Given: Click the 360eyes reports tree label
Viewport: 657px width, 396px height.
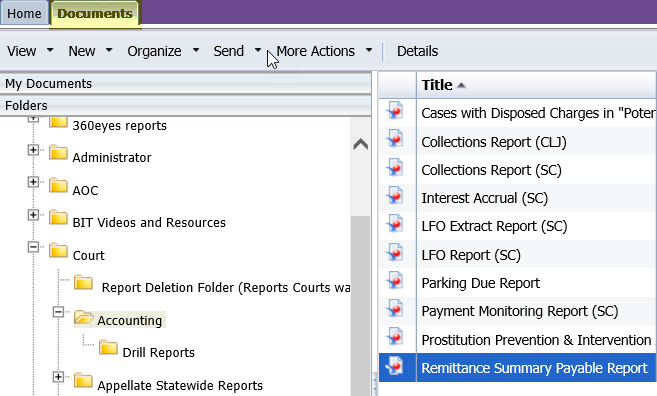Looking at the screenshot, I should [119, 125].
